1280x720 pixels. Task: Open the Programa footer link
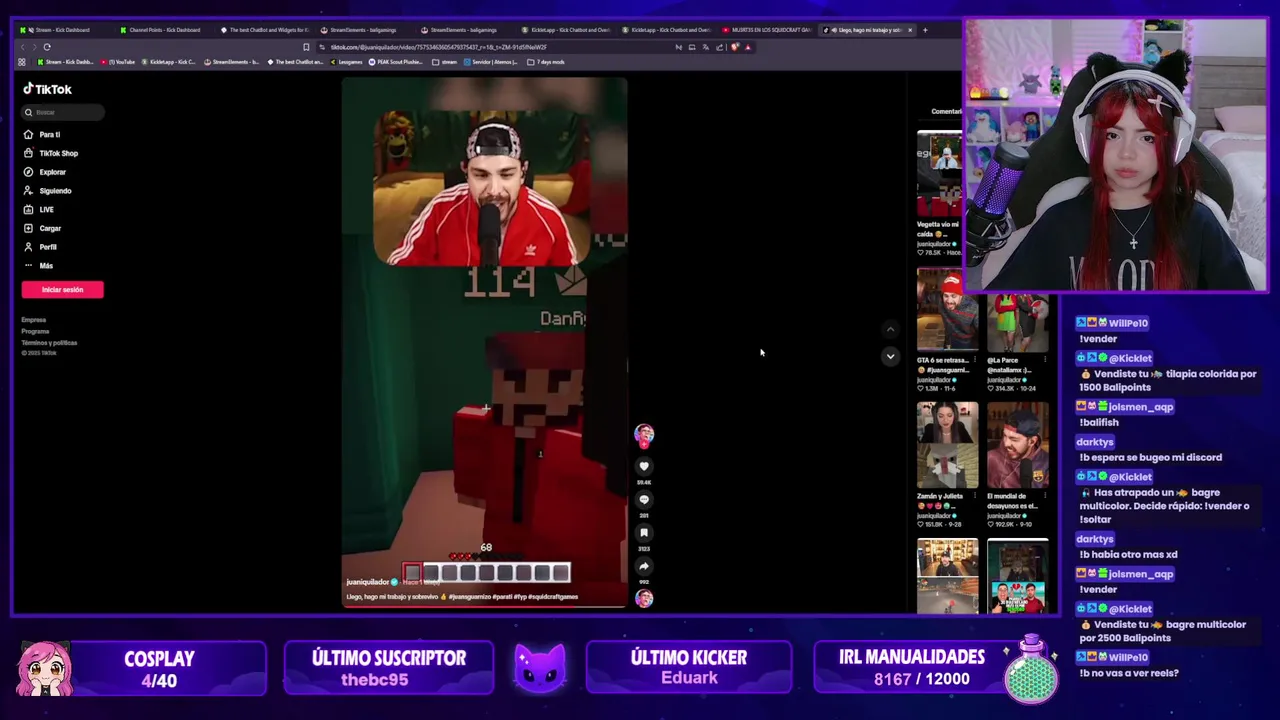click(35, 331)
